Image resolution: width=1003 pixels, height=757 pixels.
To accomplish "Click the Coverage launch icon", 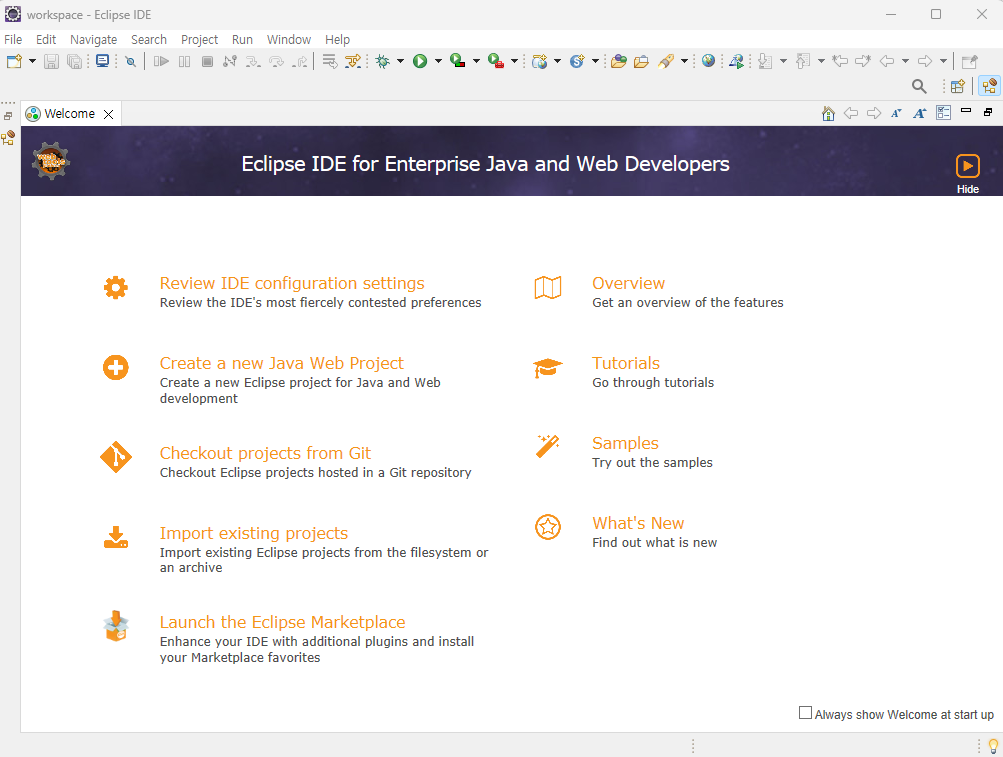I will [457, 61].
